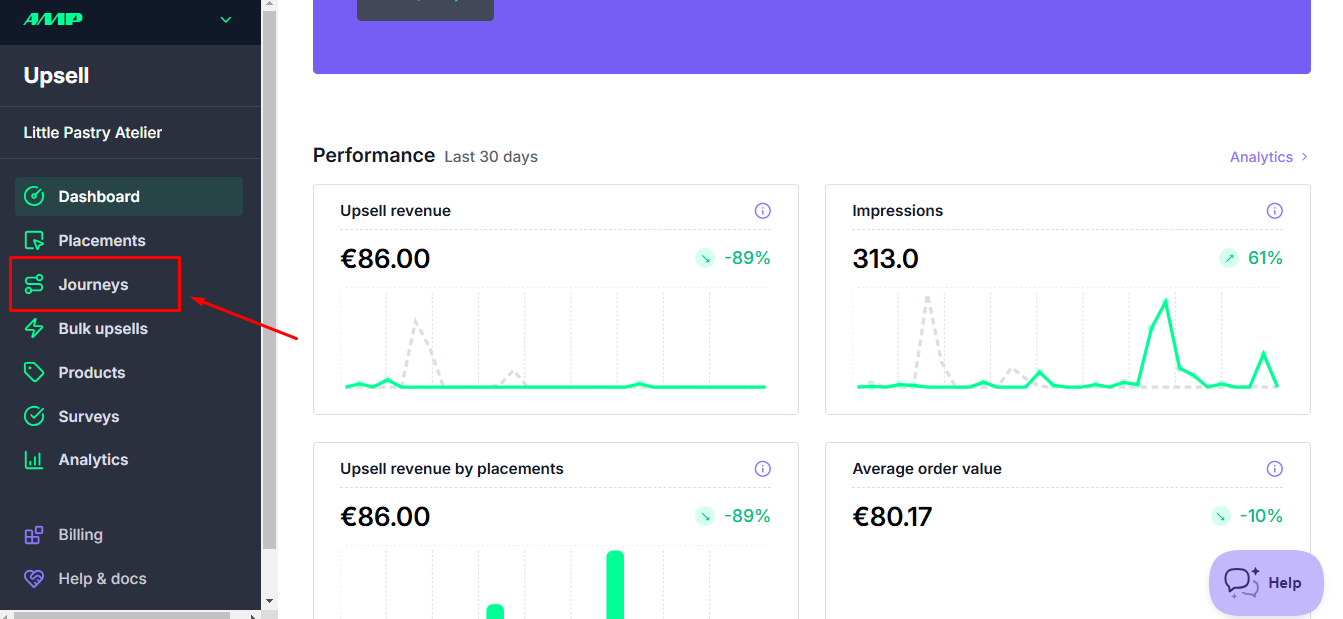Click the -89% trend arrow on revenue by placements

[705, 516]
